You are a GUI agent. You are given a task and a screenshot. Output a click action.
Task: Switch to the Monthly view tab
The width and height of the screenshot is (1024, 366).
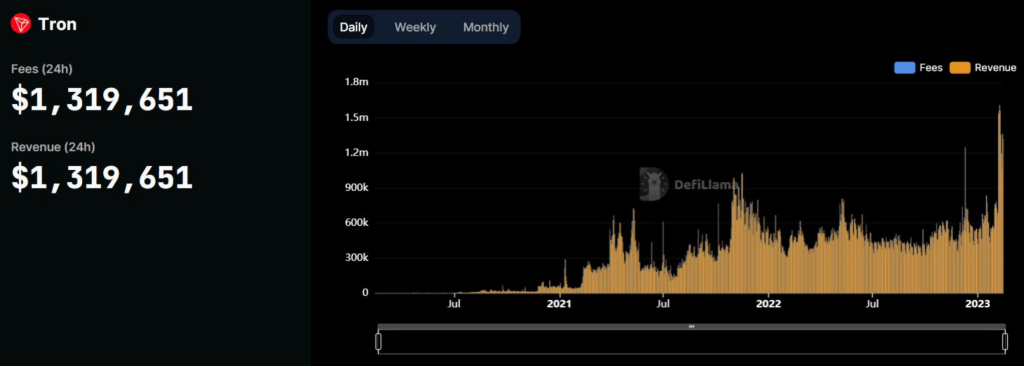[486, 27]
